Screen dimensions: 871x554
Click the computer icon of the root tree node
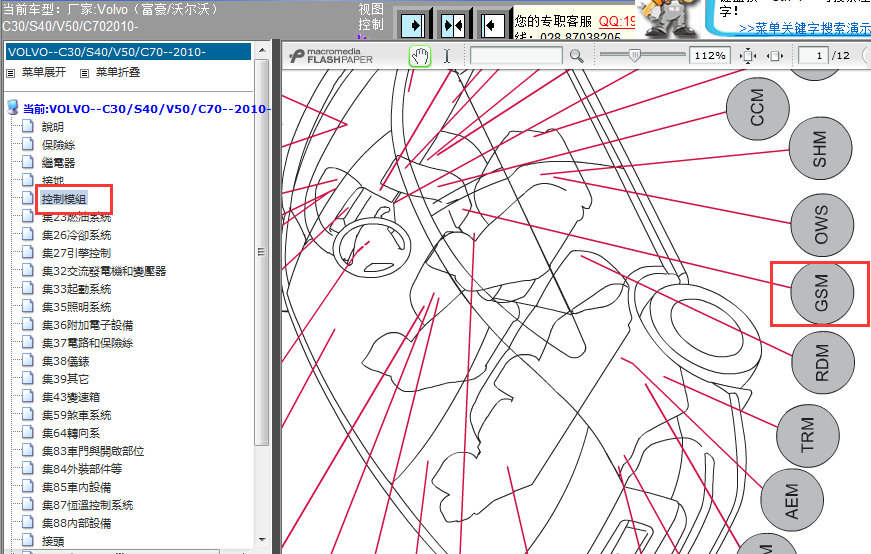pos(13,108)
